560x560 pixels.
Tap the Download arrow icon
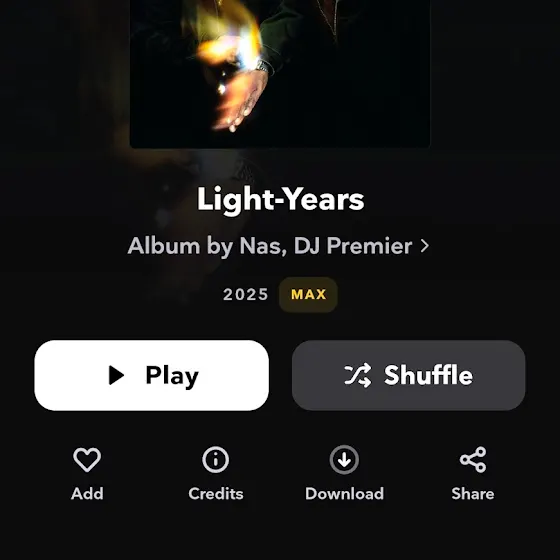click(x=344, y=460)
